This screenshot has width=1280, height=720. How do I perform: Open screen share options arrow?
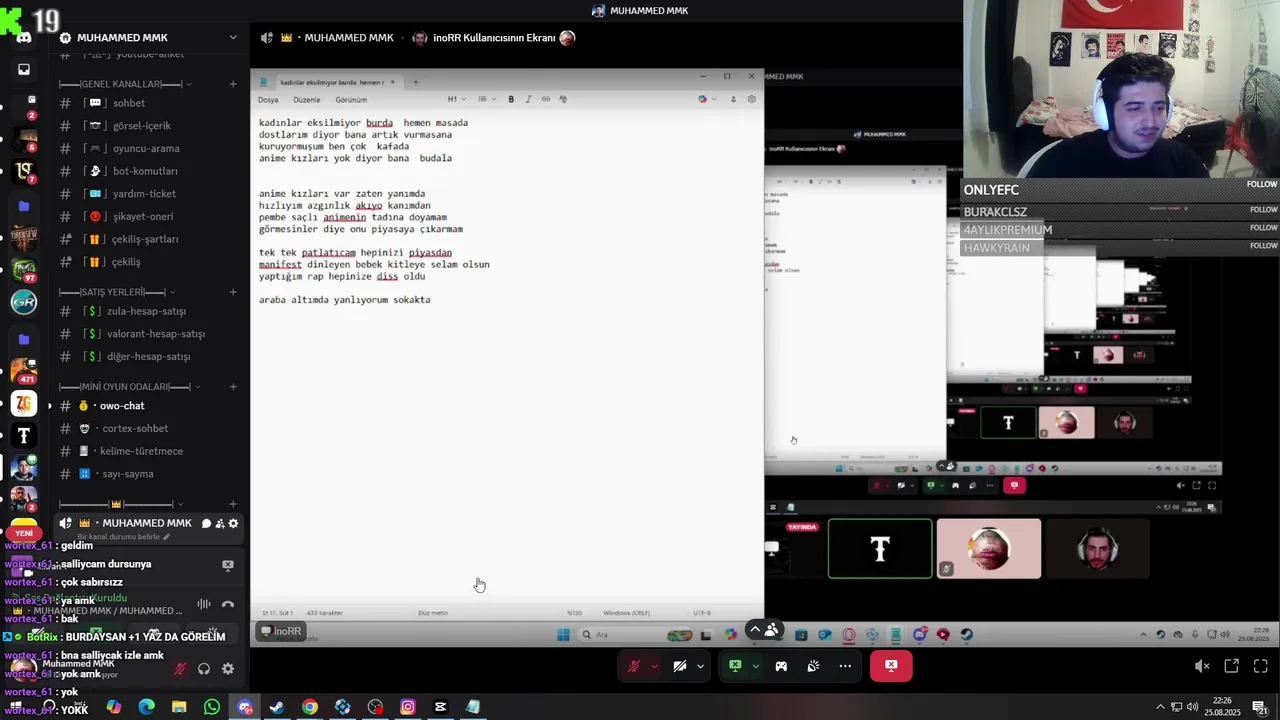[755, 666]
